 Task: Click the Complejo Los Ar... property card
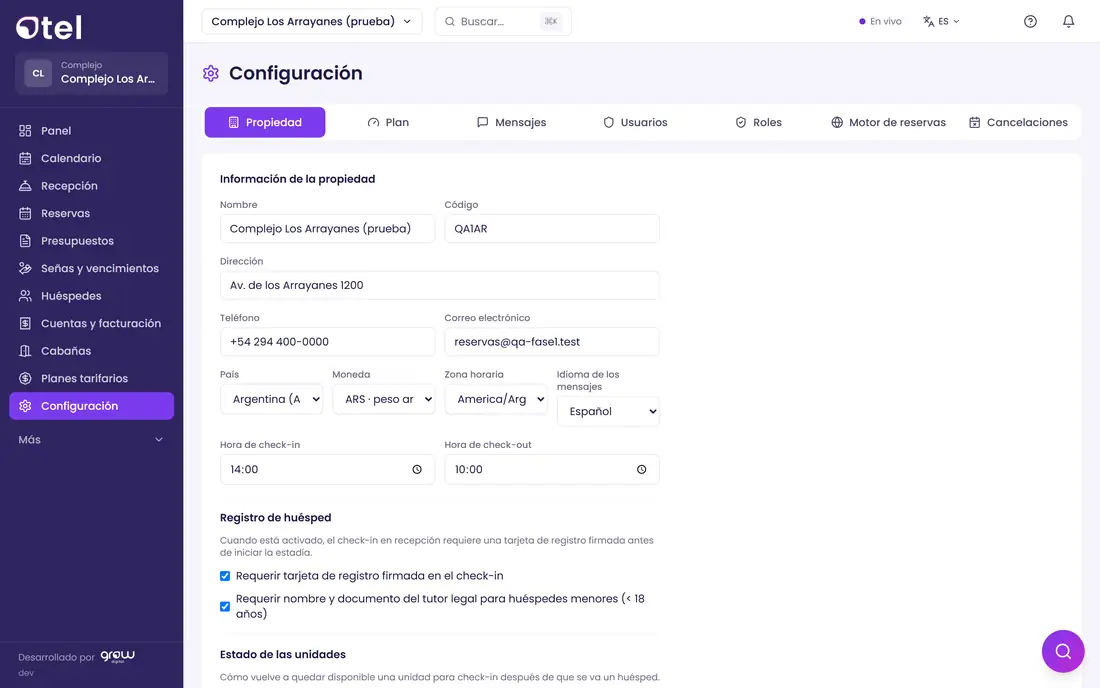tap(91, 73)
